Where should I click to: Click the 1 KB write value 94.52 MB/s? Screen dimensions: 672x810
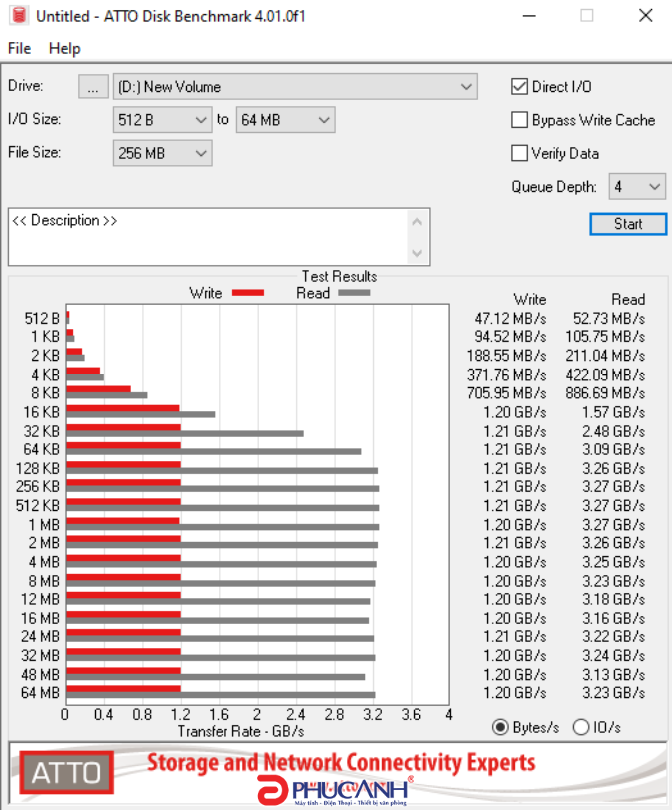[x=510, y=337]
